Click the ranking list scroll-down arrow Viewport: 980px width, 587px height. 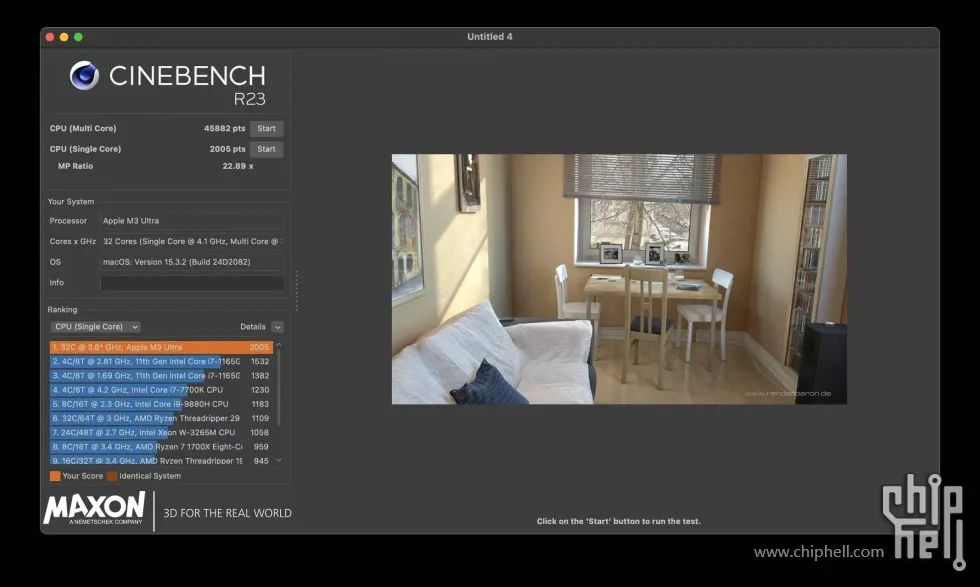click(x=279, y=461)
